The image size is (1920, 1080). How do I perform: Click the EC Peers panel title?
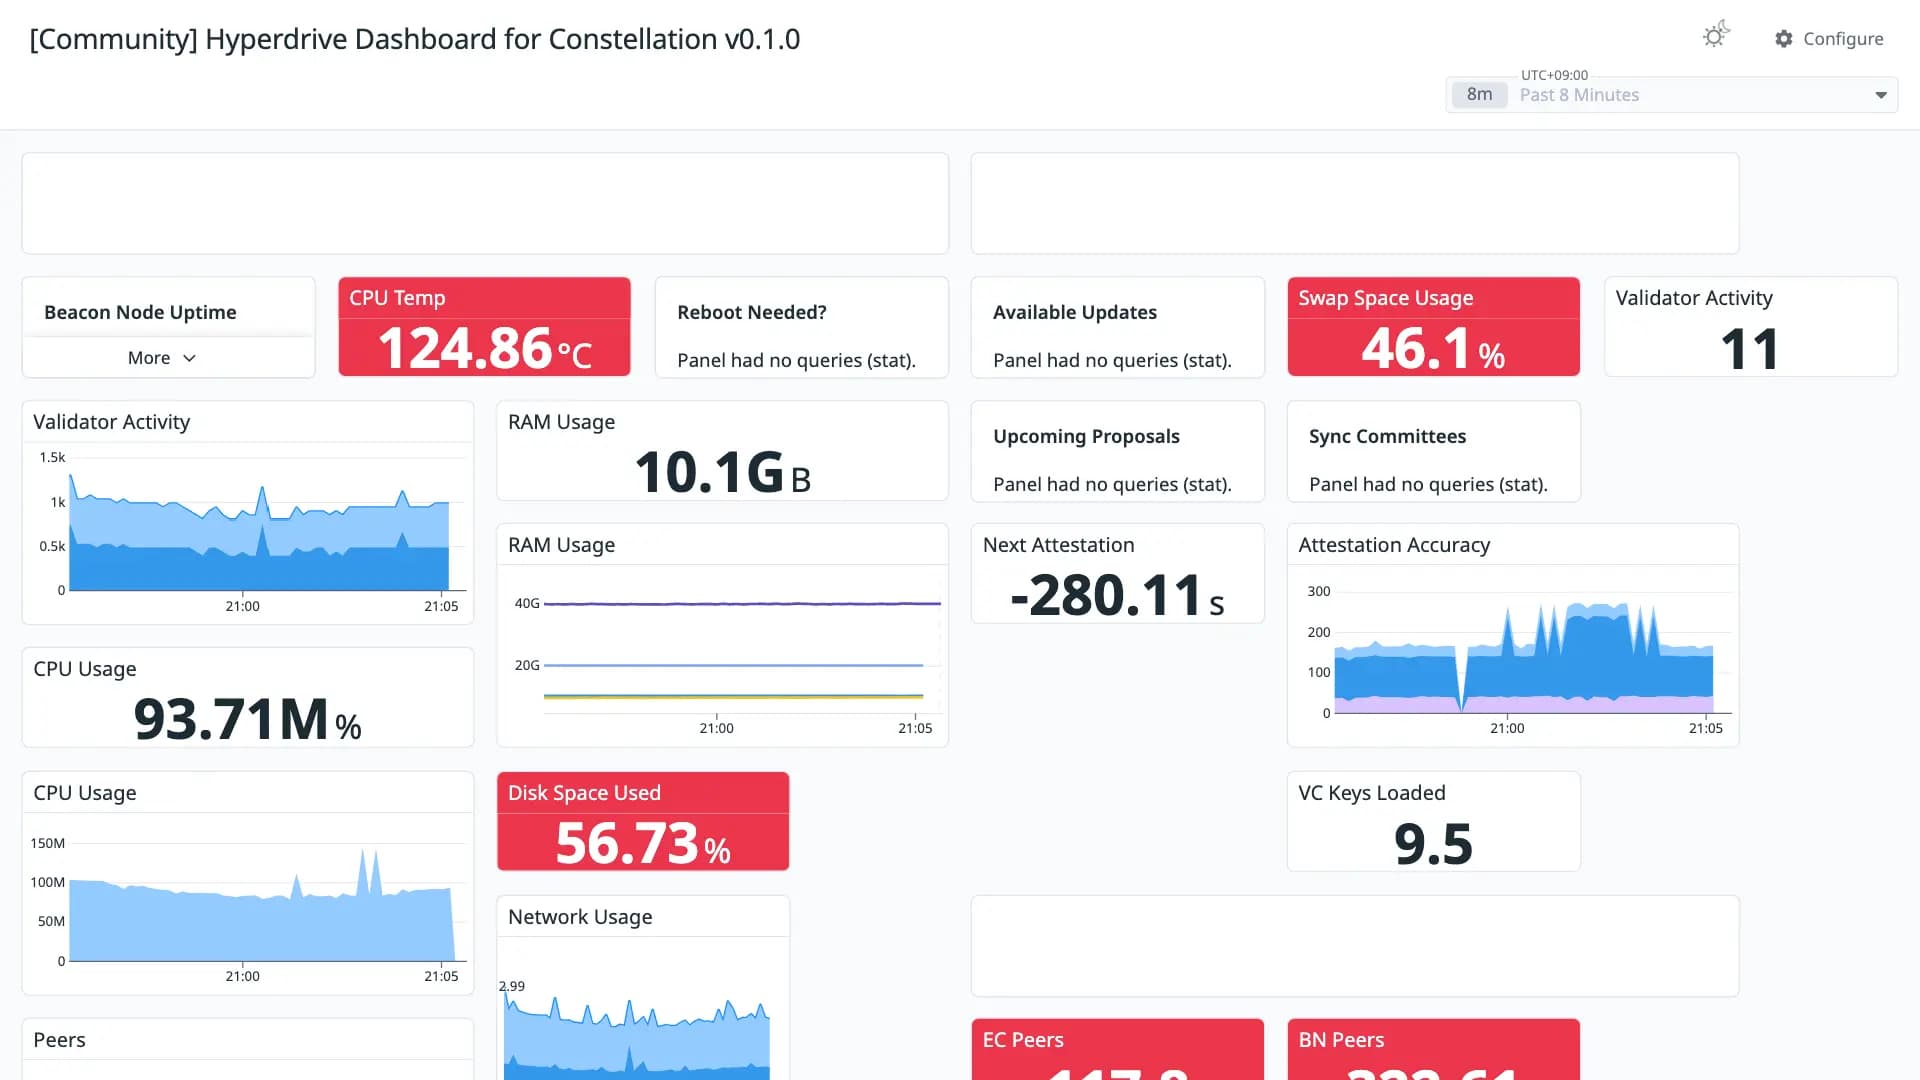point(1023,1040)
